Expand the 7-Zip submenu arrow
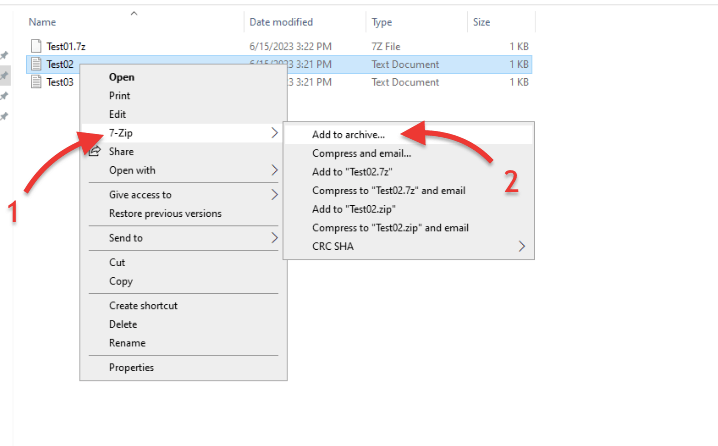The image size is (718, 446). (x=274, y=133)
